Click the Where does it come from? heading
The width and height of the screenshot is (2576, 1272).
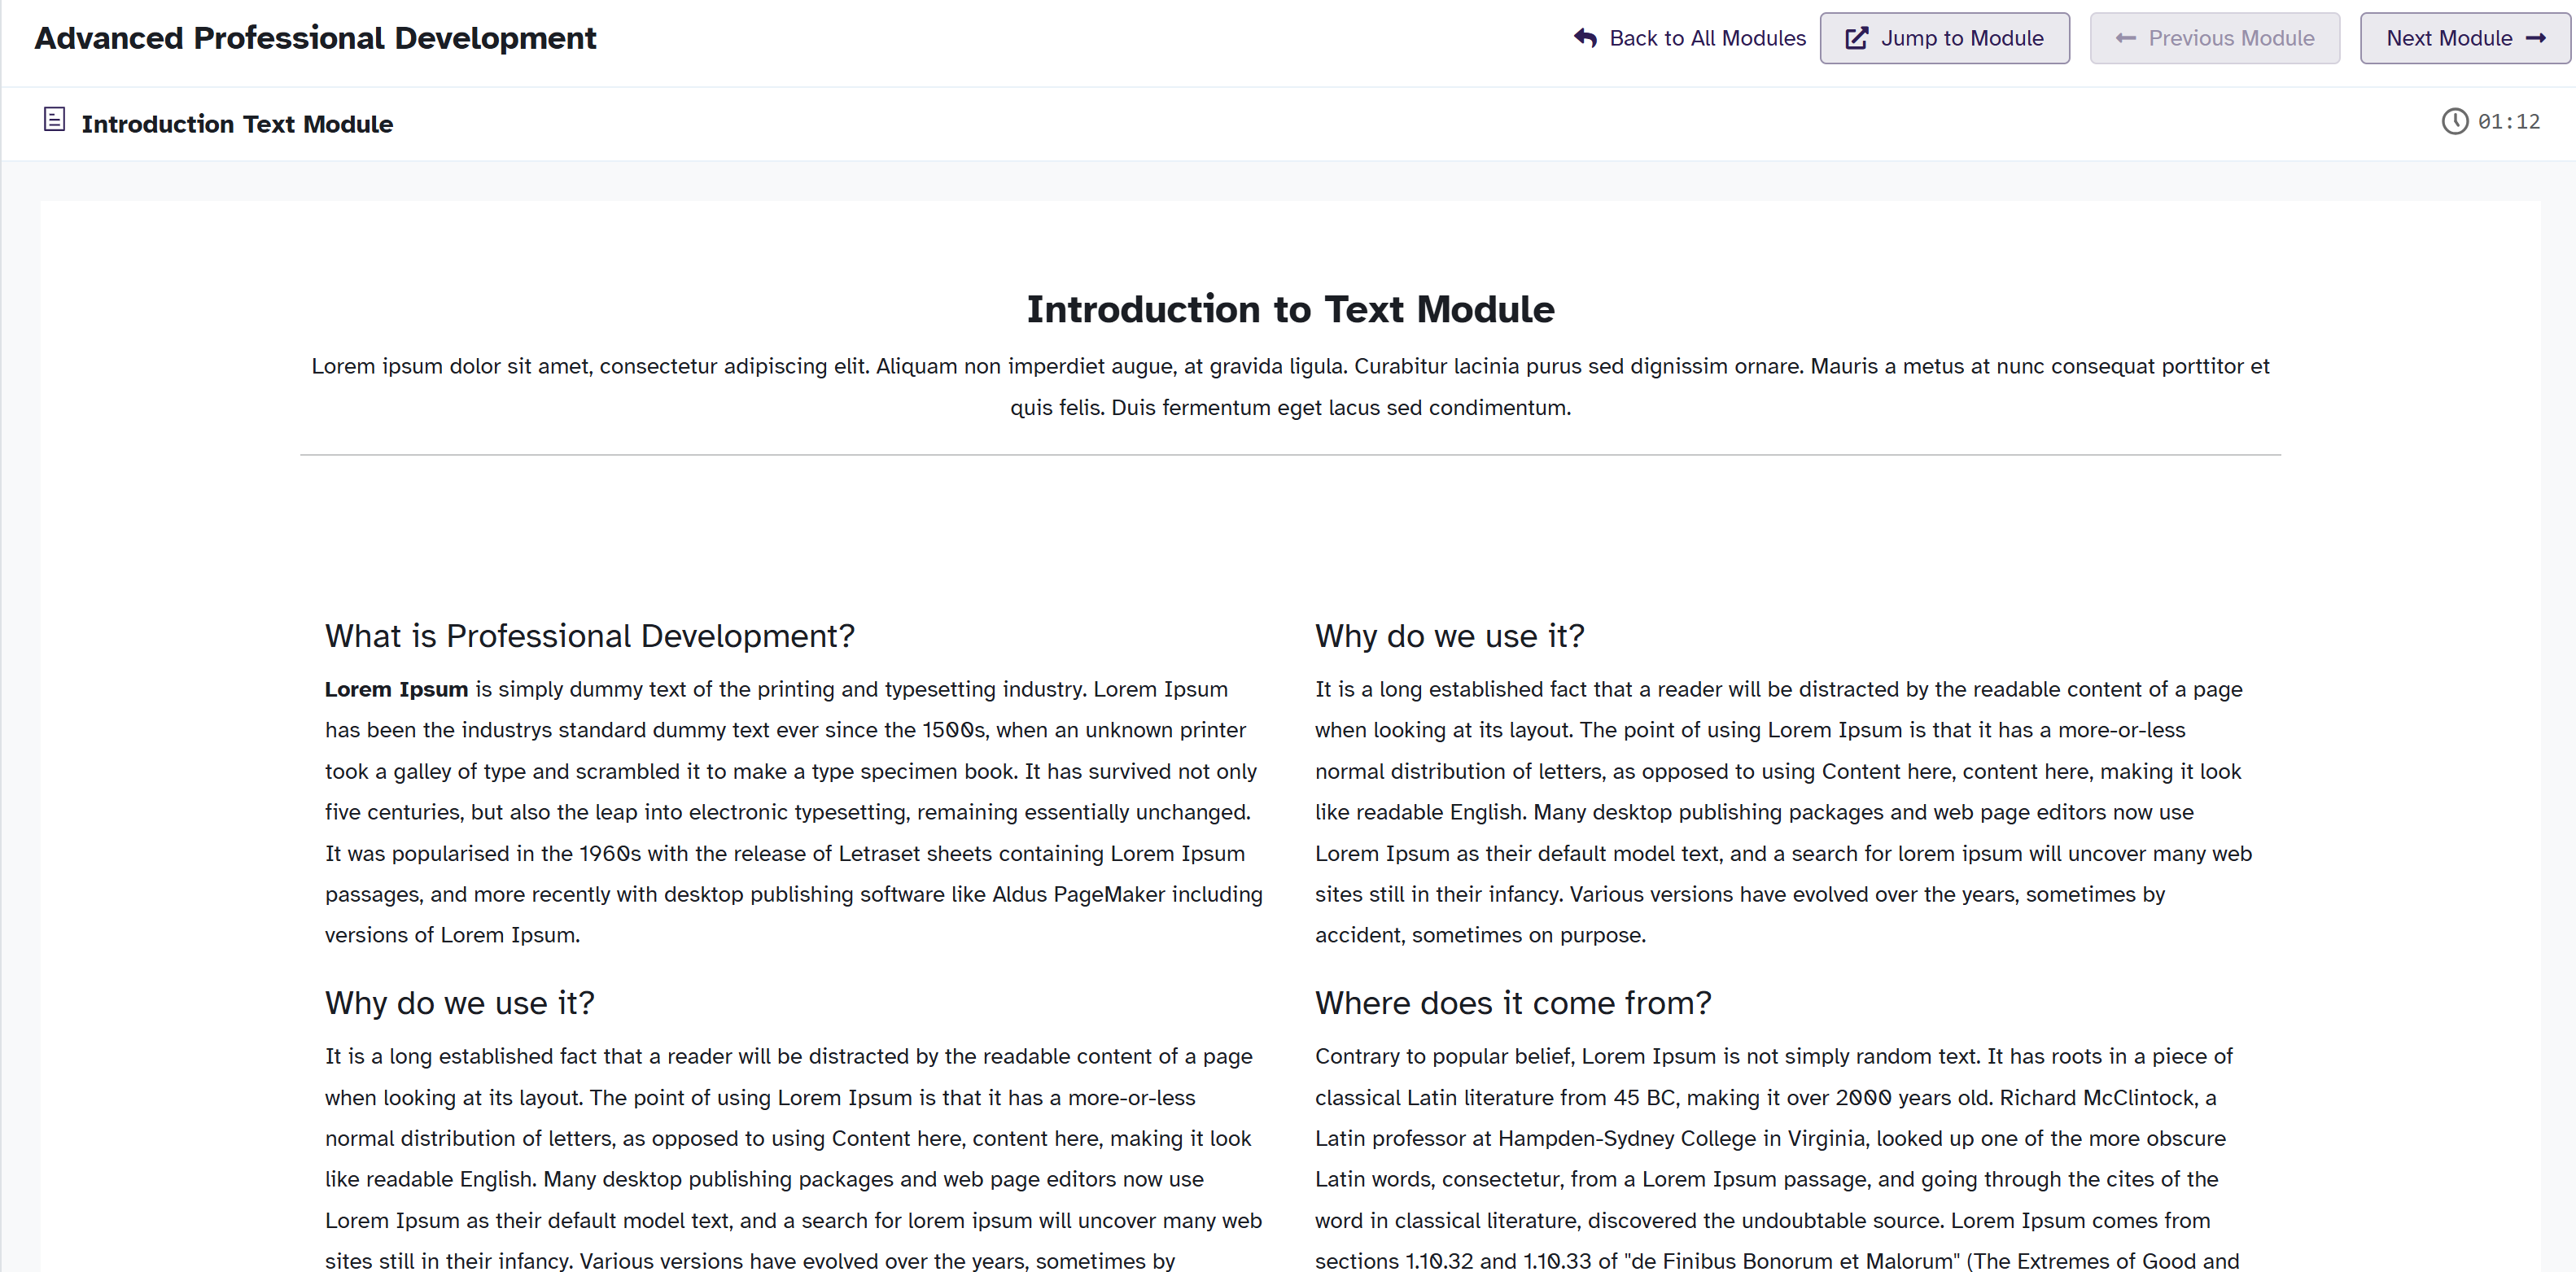(x=1512, y=1003)
